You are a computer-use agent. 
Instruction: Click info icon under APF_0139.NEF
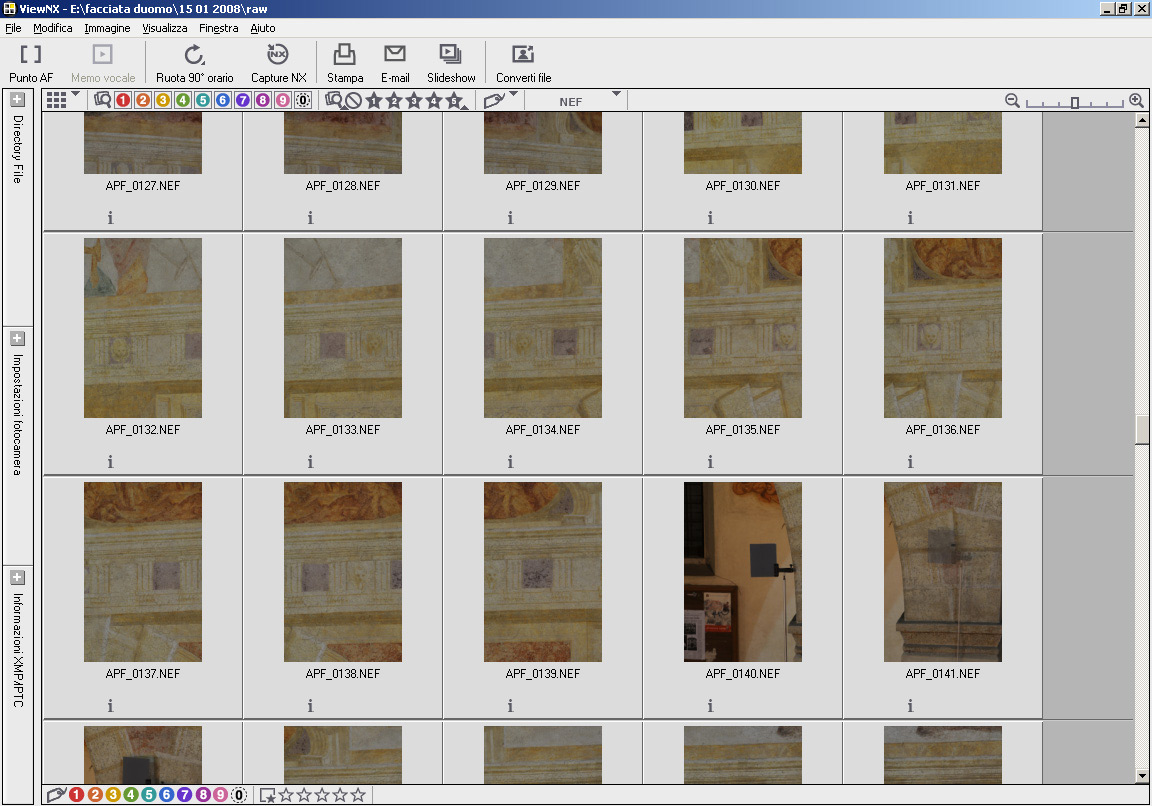pyautogui.click(x=510, y=705)
